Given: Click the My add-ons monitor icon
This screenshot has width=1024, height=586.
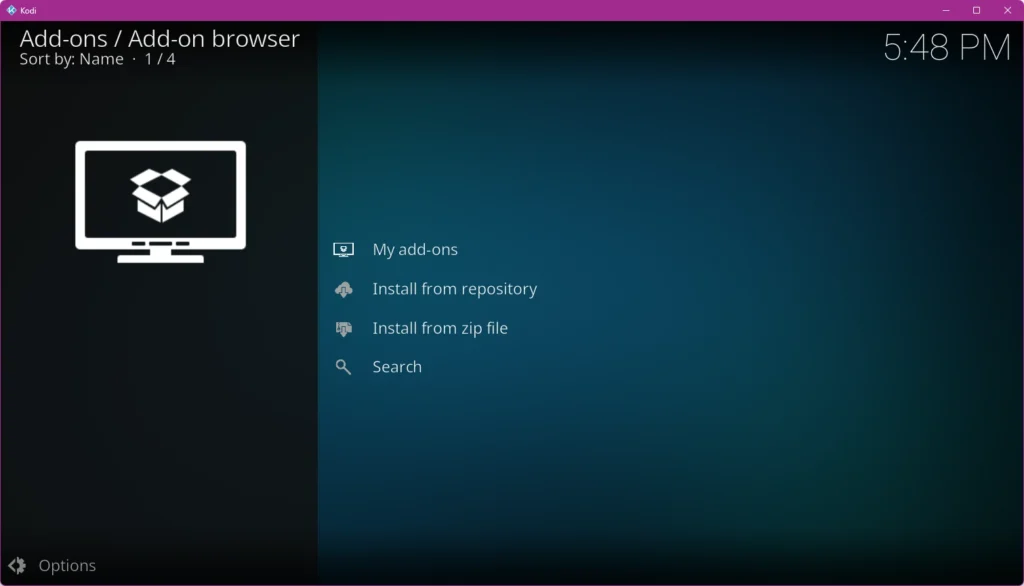Looking at the screenshot, I should point(344,250).
